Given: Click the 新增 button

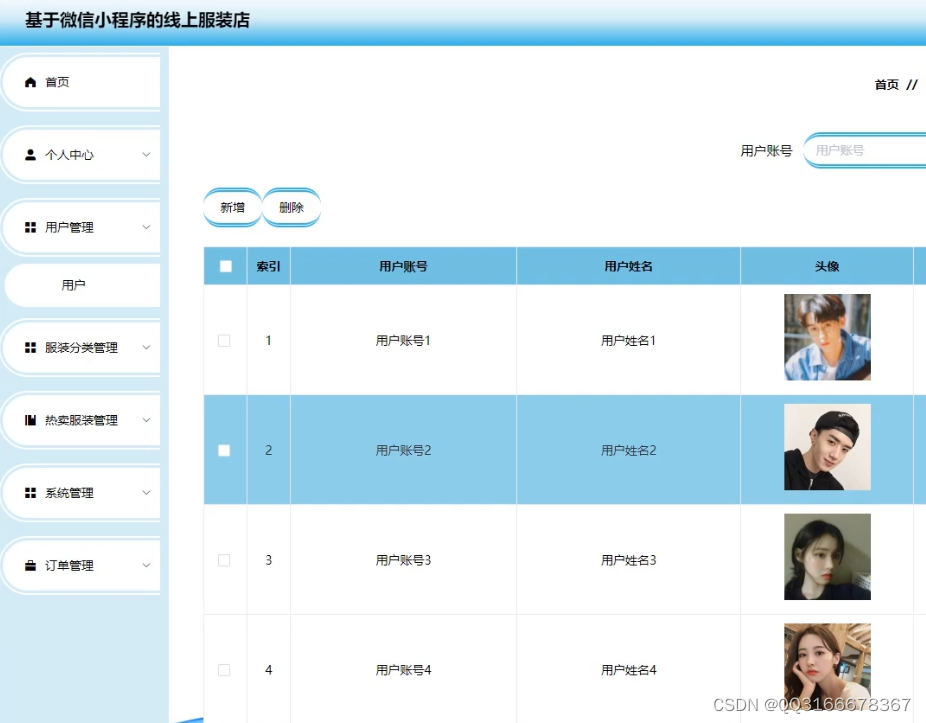Looking at the screenshot, I should tap(233, 207).
